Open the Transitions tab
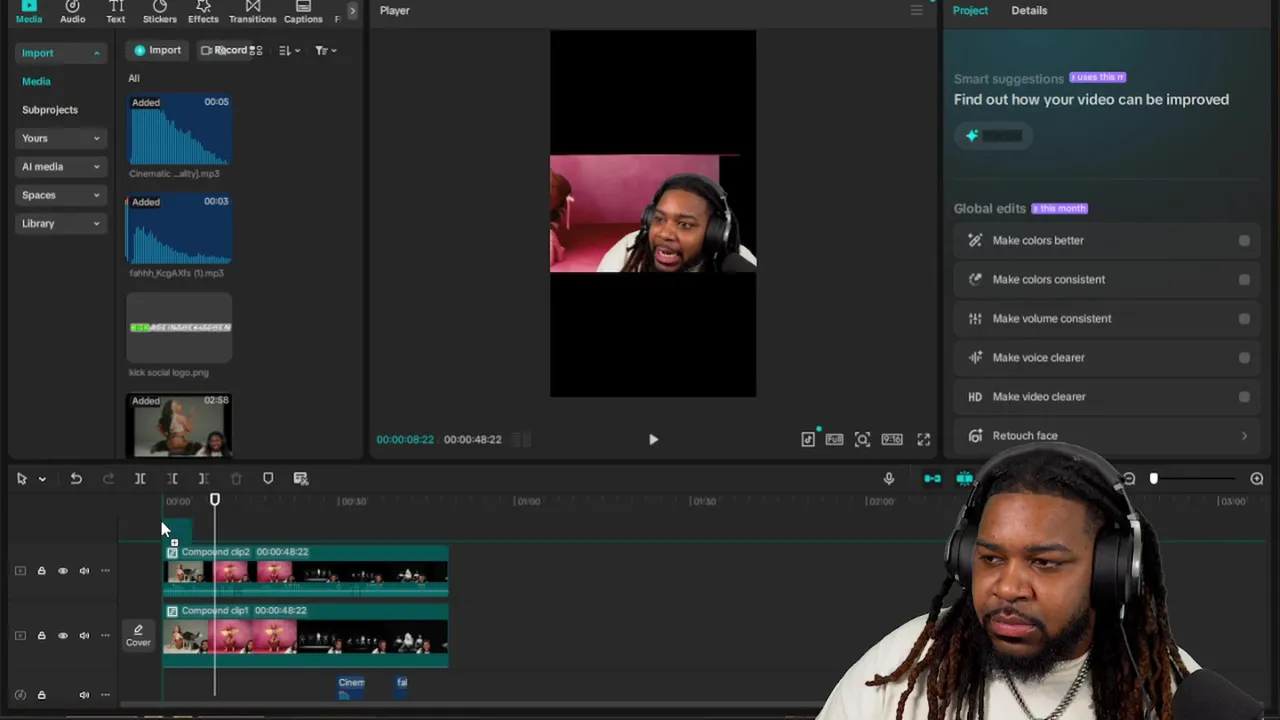The image size is (1280, 720). click(252, 12)
